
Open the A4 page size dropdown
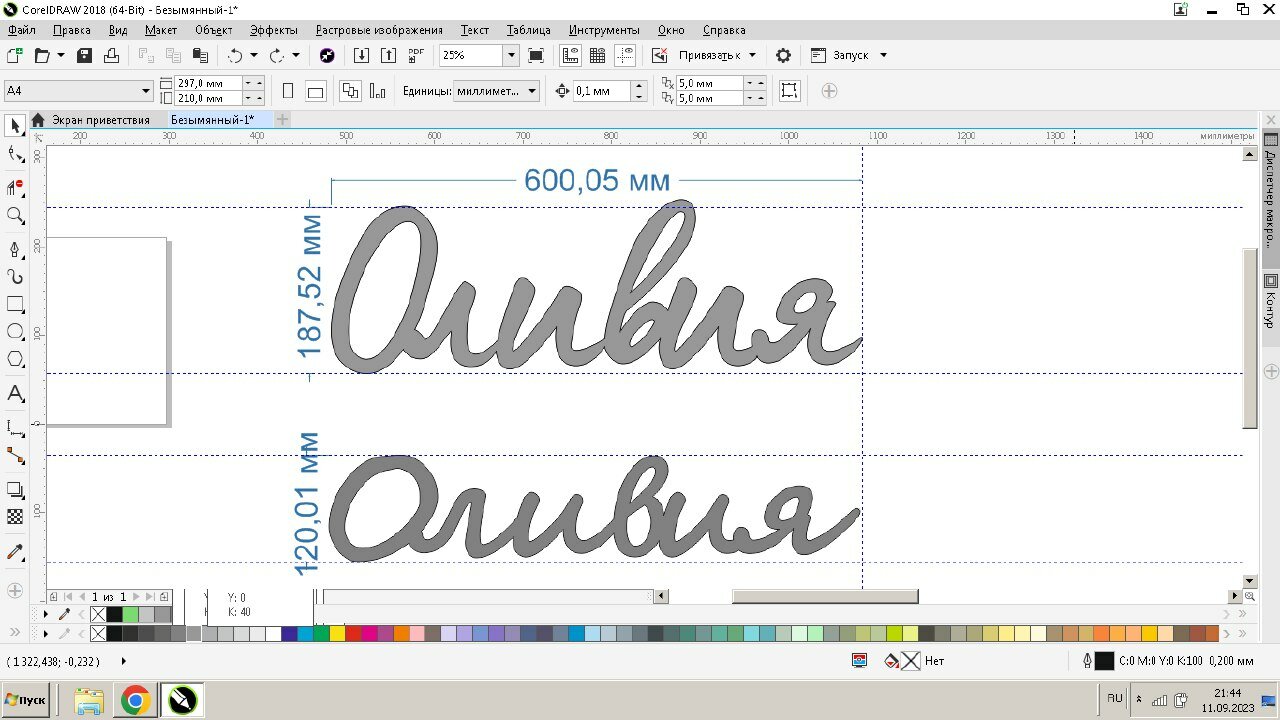[146, 91]
